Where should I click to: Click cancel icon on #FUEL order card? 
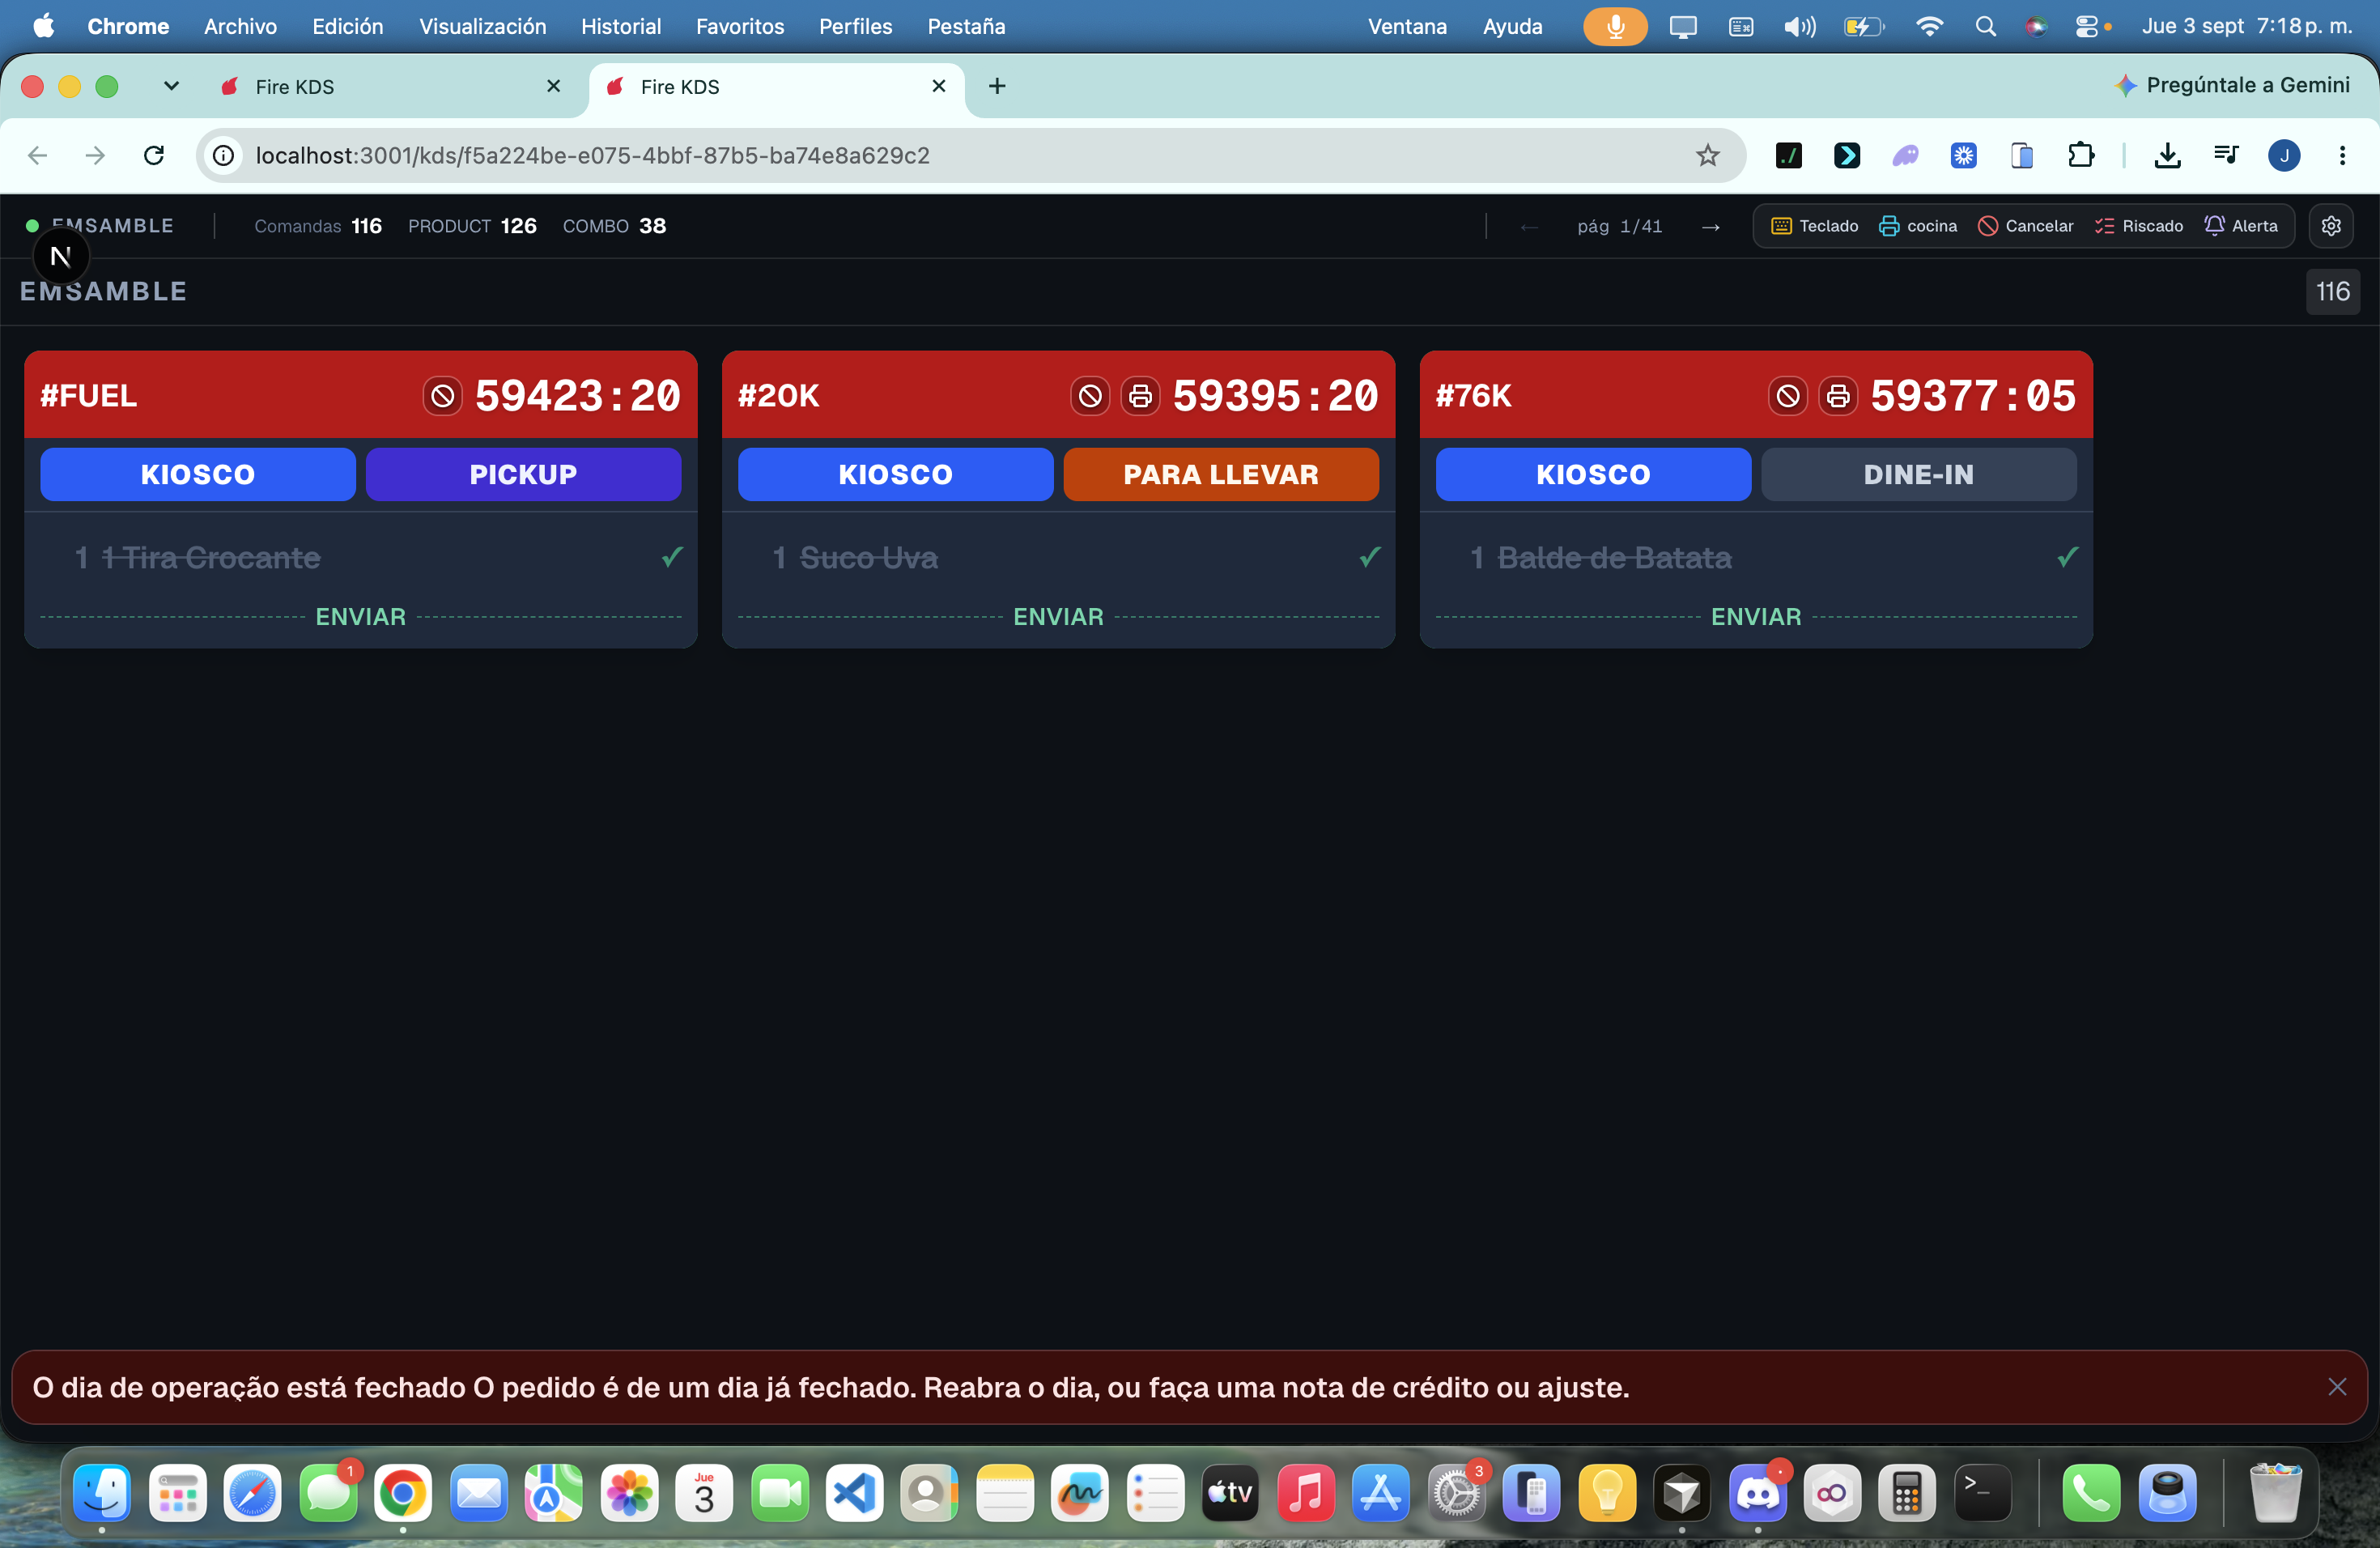(442, 396)
